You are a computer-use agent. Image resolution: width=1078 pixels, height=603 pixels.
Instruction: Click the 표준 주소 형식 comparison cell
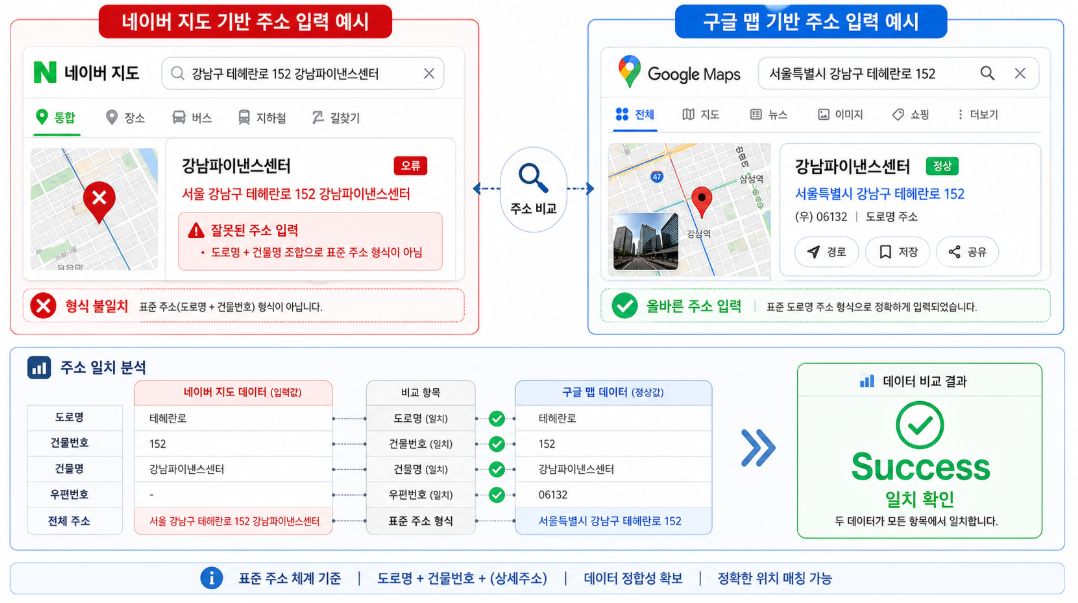(421, 521)
